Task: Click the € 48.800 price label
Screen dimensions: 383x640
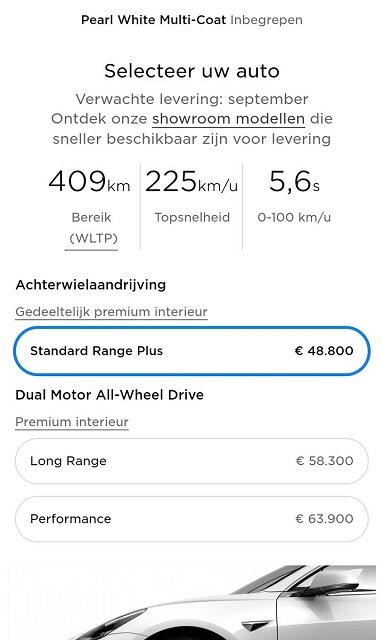Action: pyautogui.click(x=324, y=351)
